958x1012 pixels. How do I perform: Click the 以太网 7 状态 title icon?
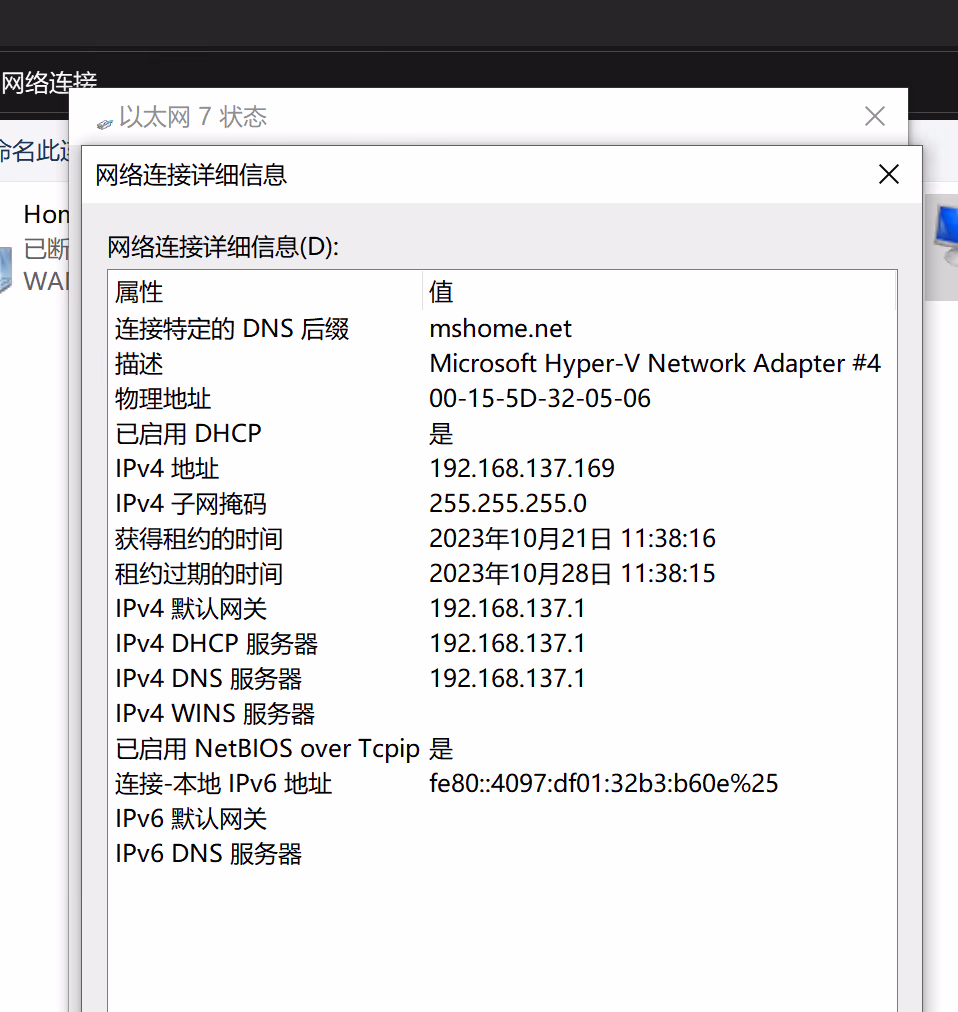click(x=105, y=120)
